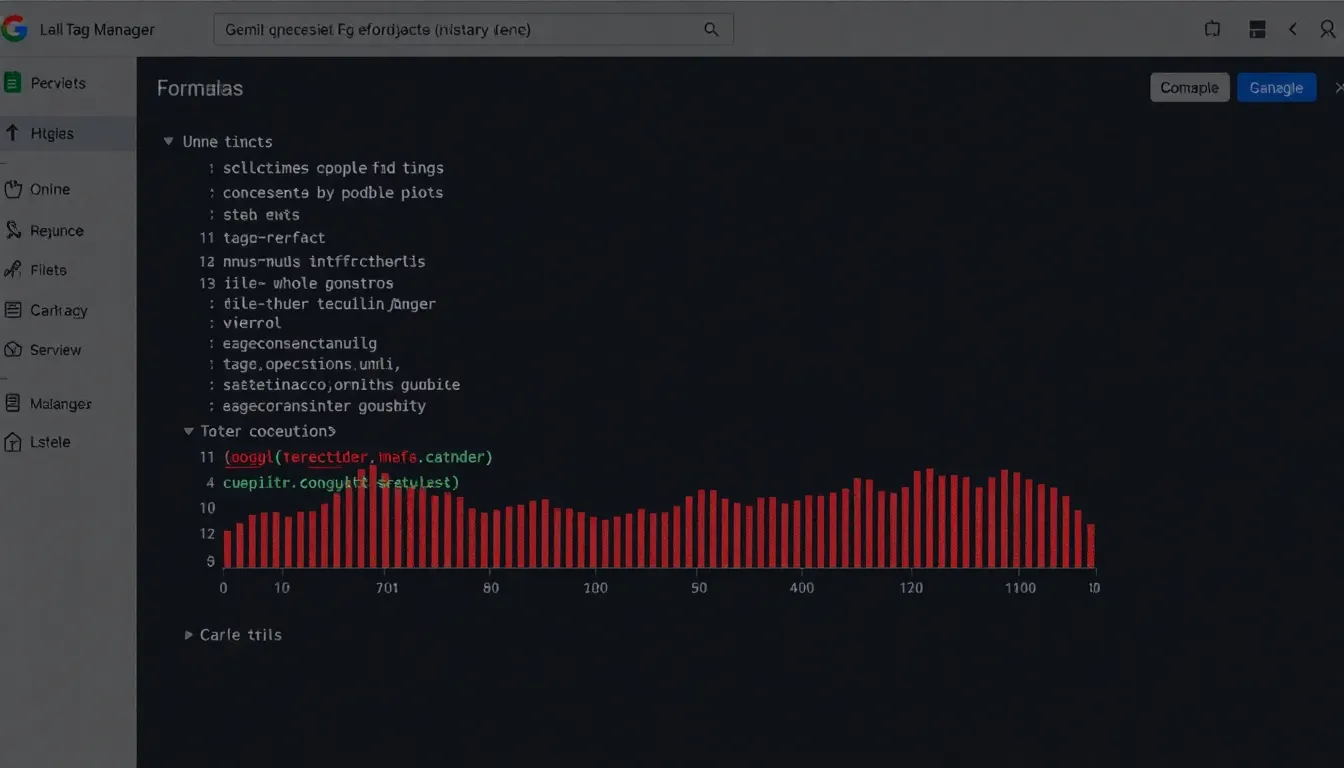The height and width of the screenshot is (768, 1344).
Task: Select the line 'eageconsenctanuilg'
Action: tap(300, 343)
